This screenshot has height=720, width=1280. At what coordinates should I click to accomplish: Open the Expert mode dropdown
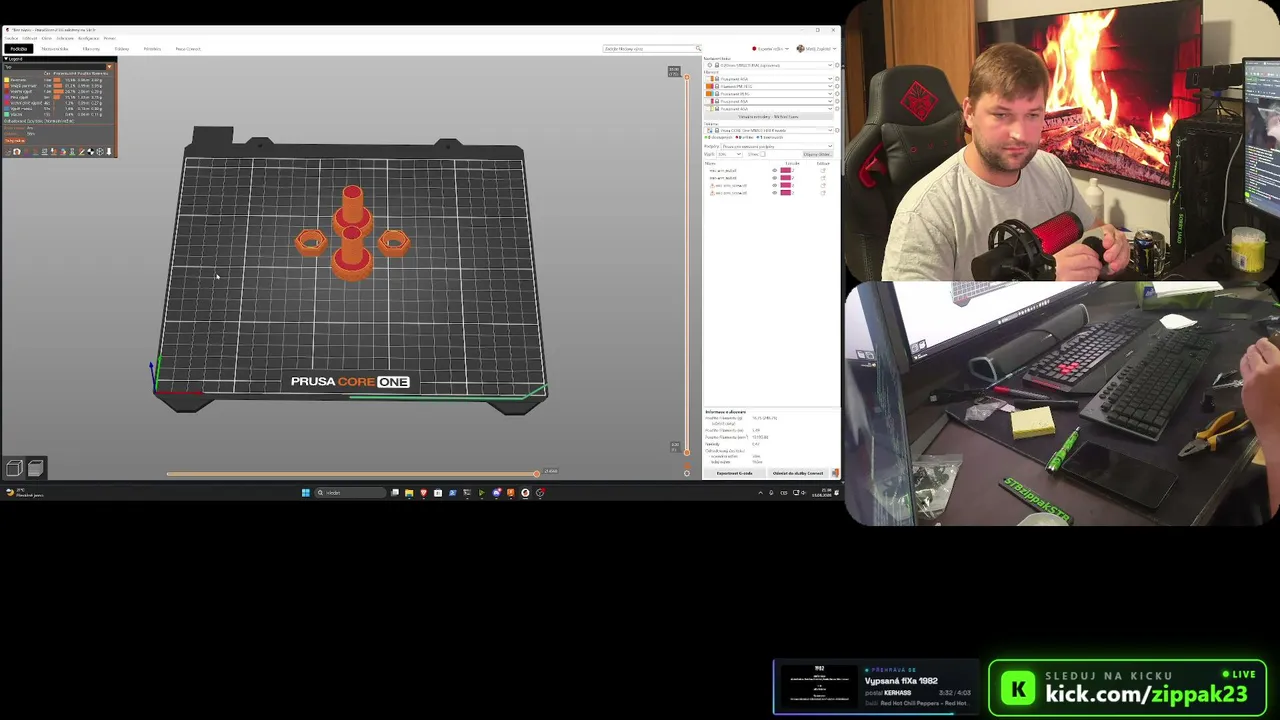[x=770, y=49]
